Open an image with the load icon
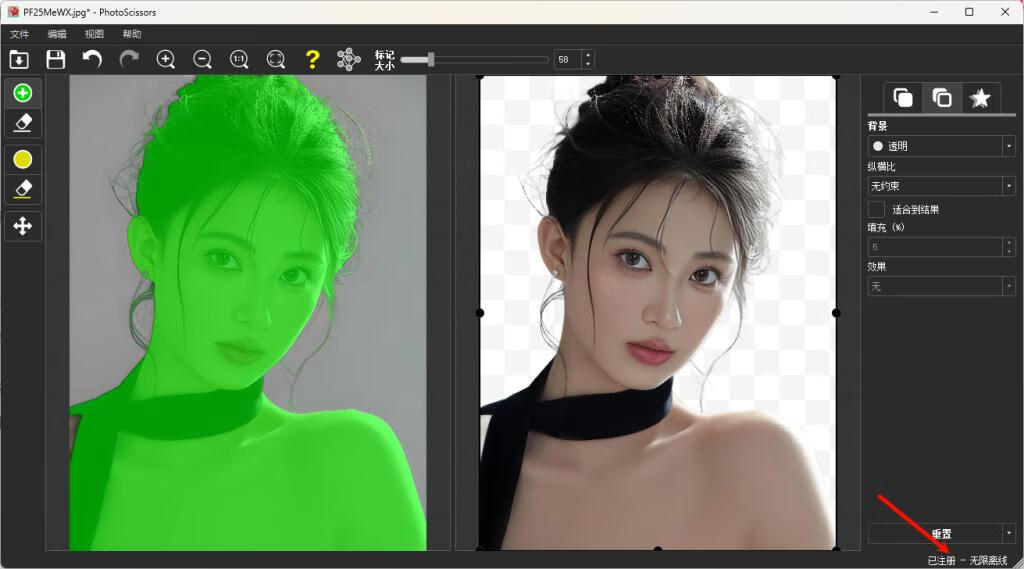 (19, 59)
